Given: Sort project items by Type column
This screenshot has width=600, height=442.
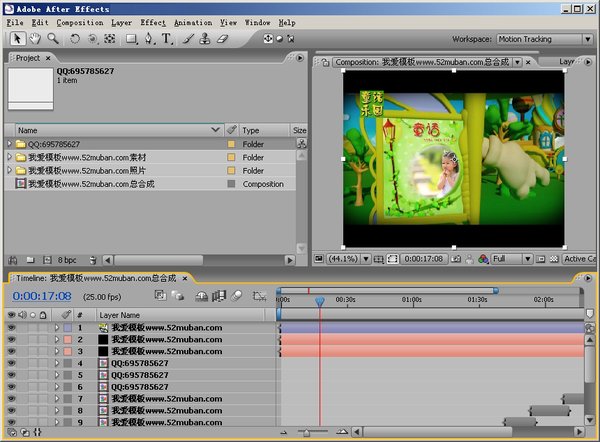Looking at the screenshot, I should click(263, 130).
